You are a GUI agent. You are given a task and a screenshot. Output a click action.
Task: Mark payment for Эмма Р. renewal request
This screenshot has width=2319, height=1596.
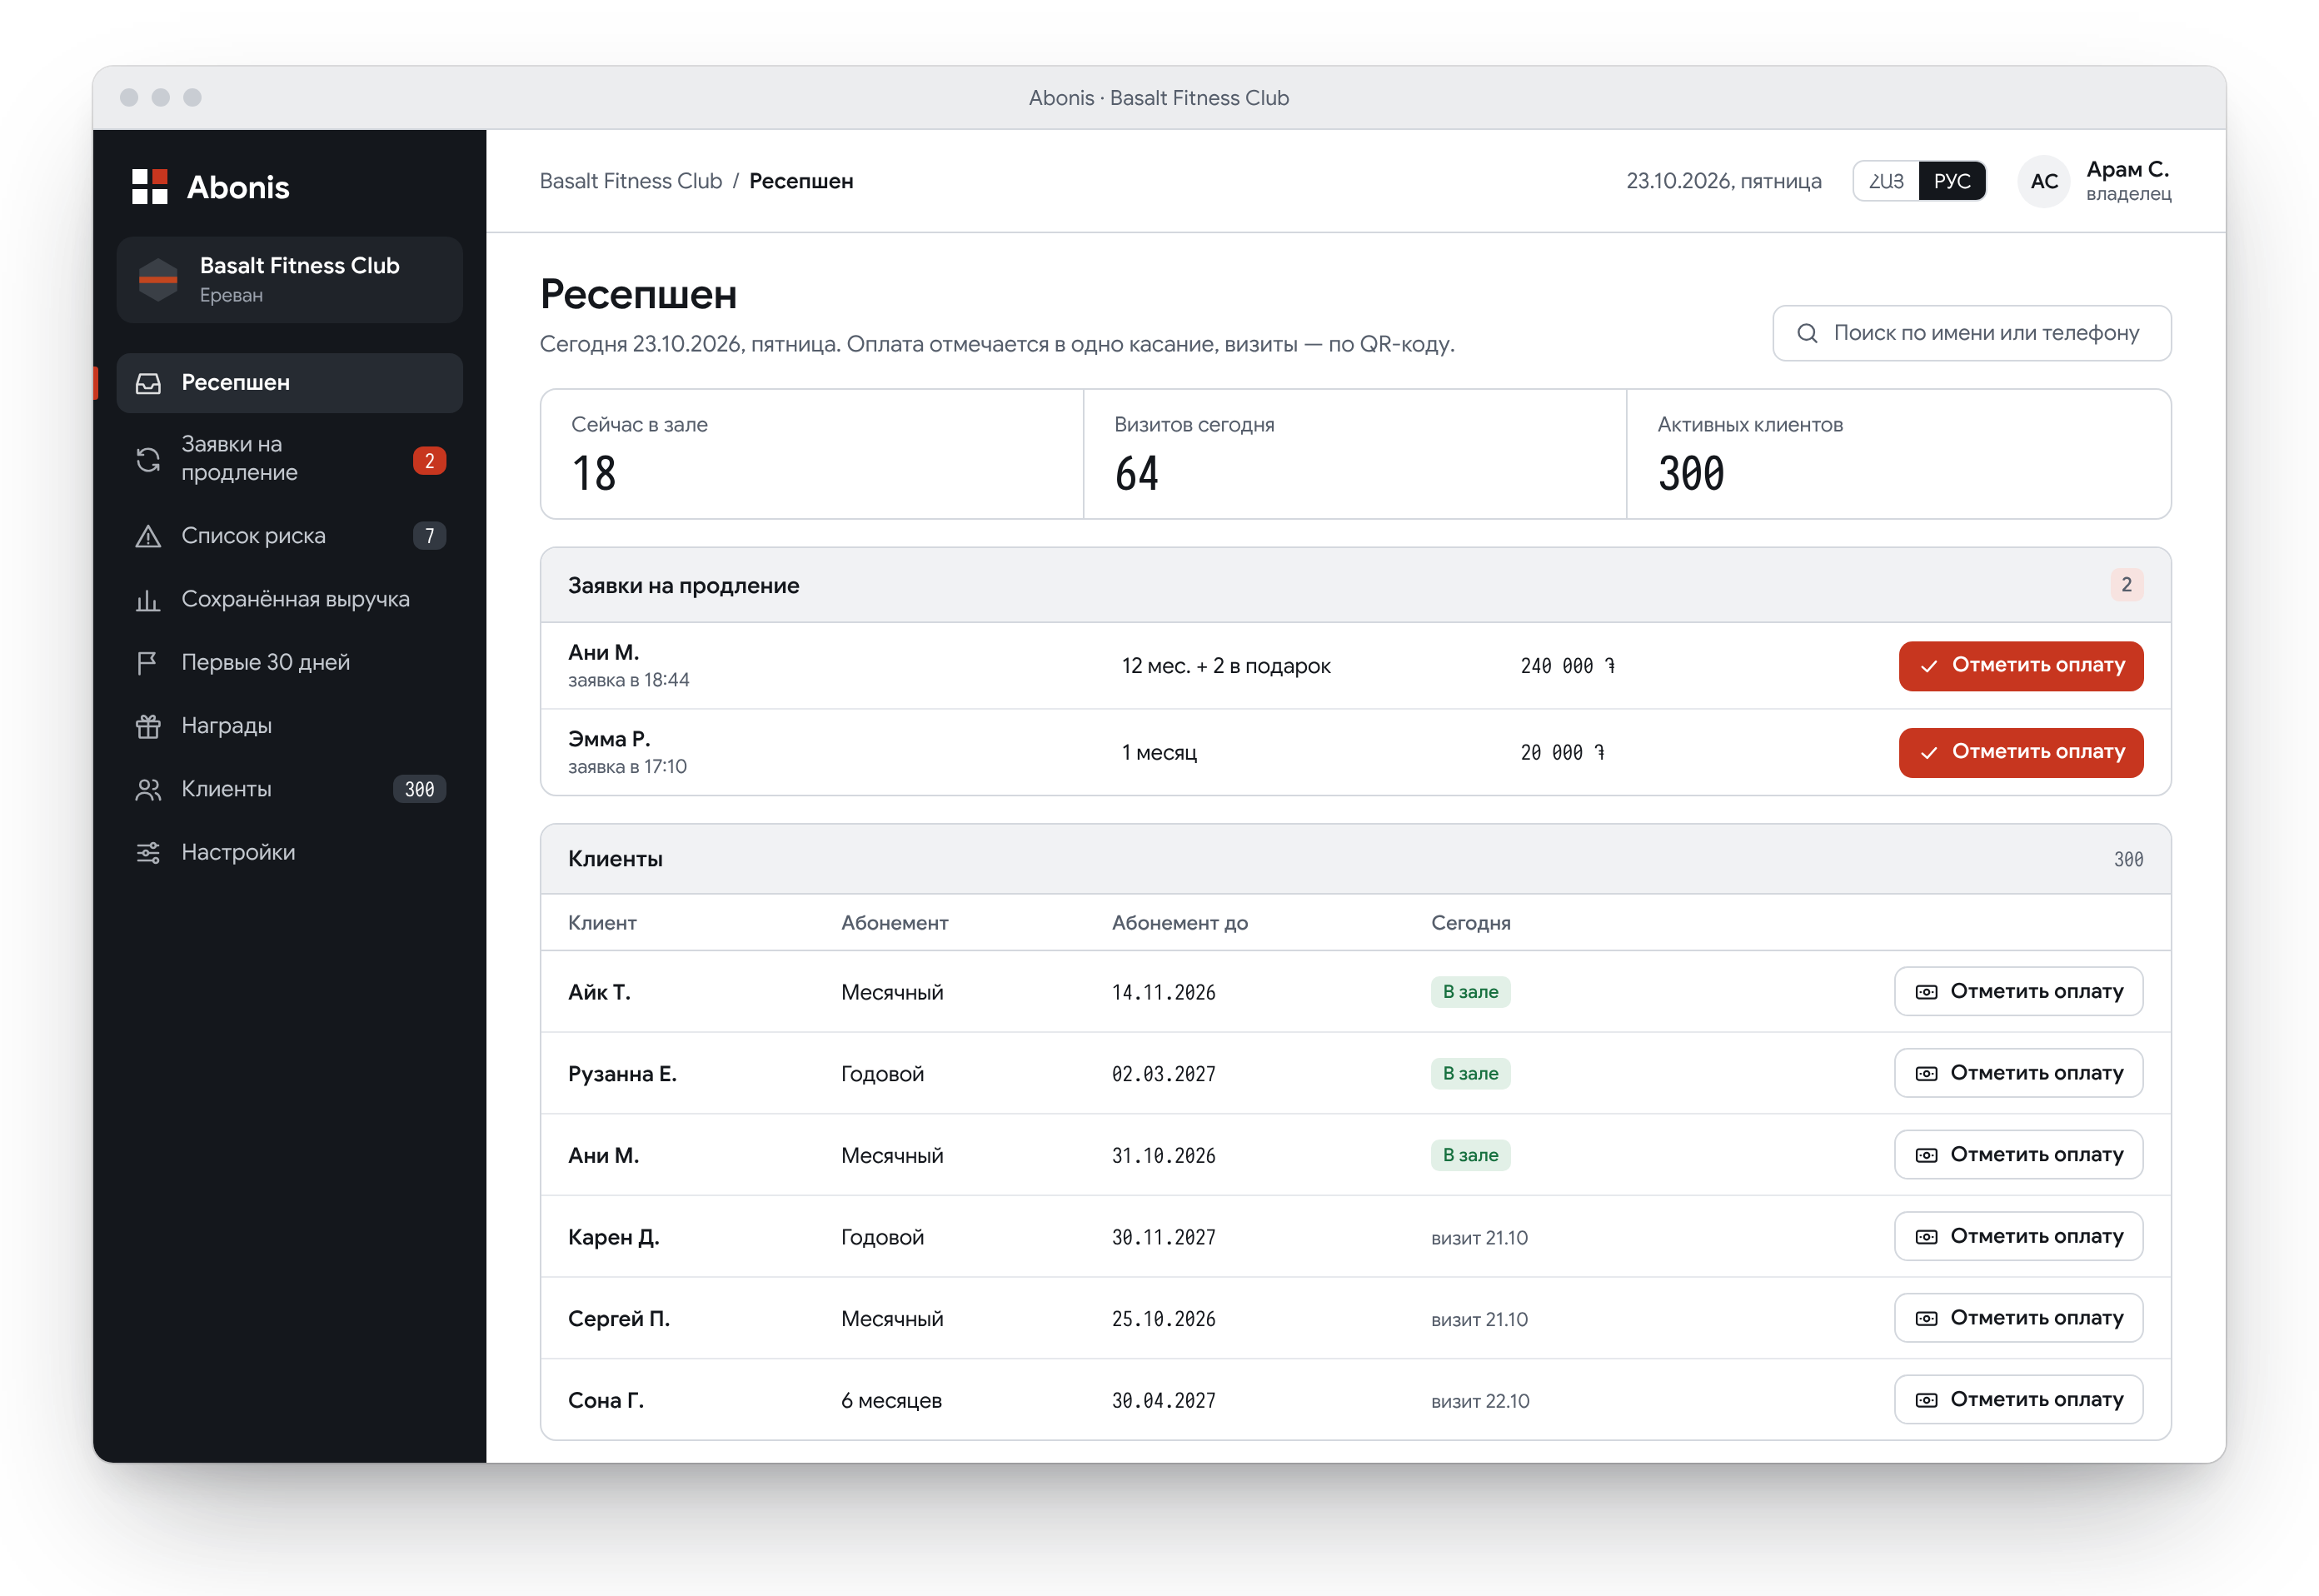(x=2020, y=752)
